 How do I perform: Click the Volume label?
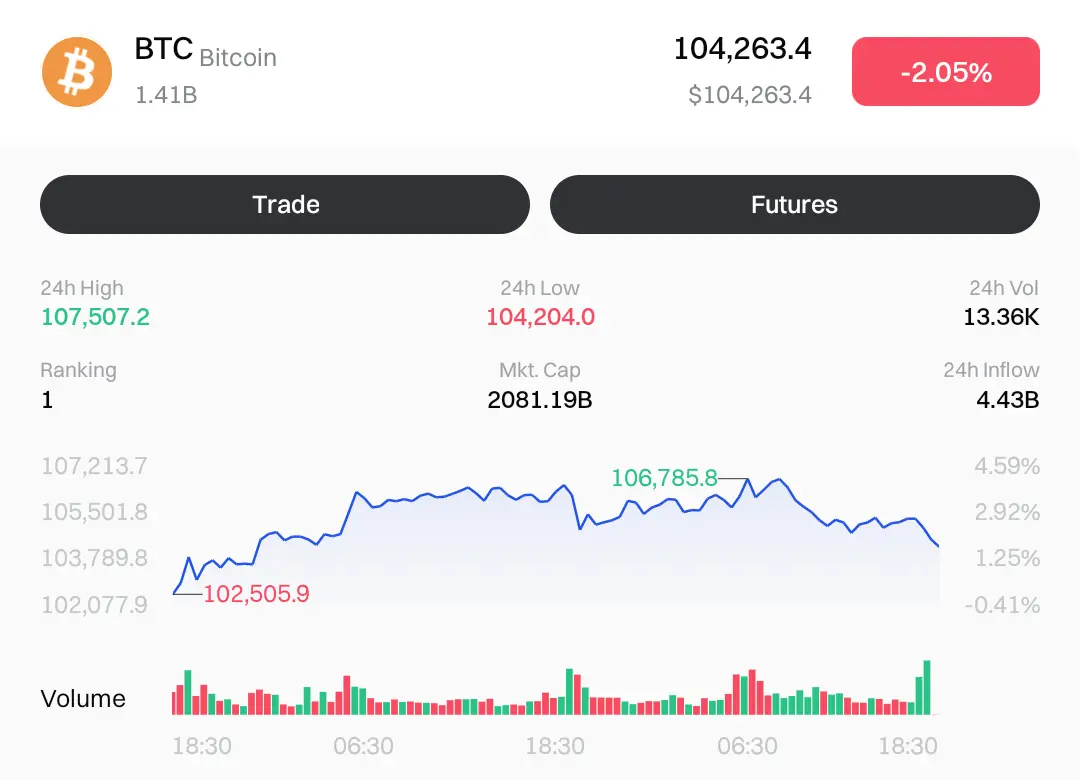(x=83, y=699)
